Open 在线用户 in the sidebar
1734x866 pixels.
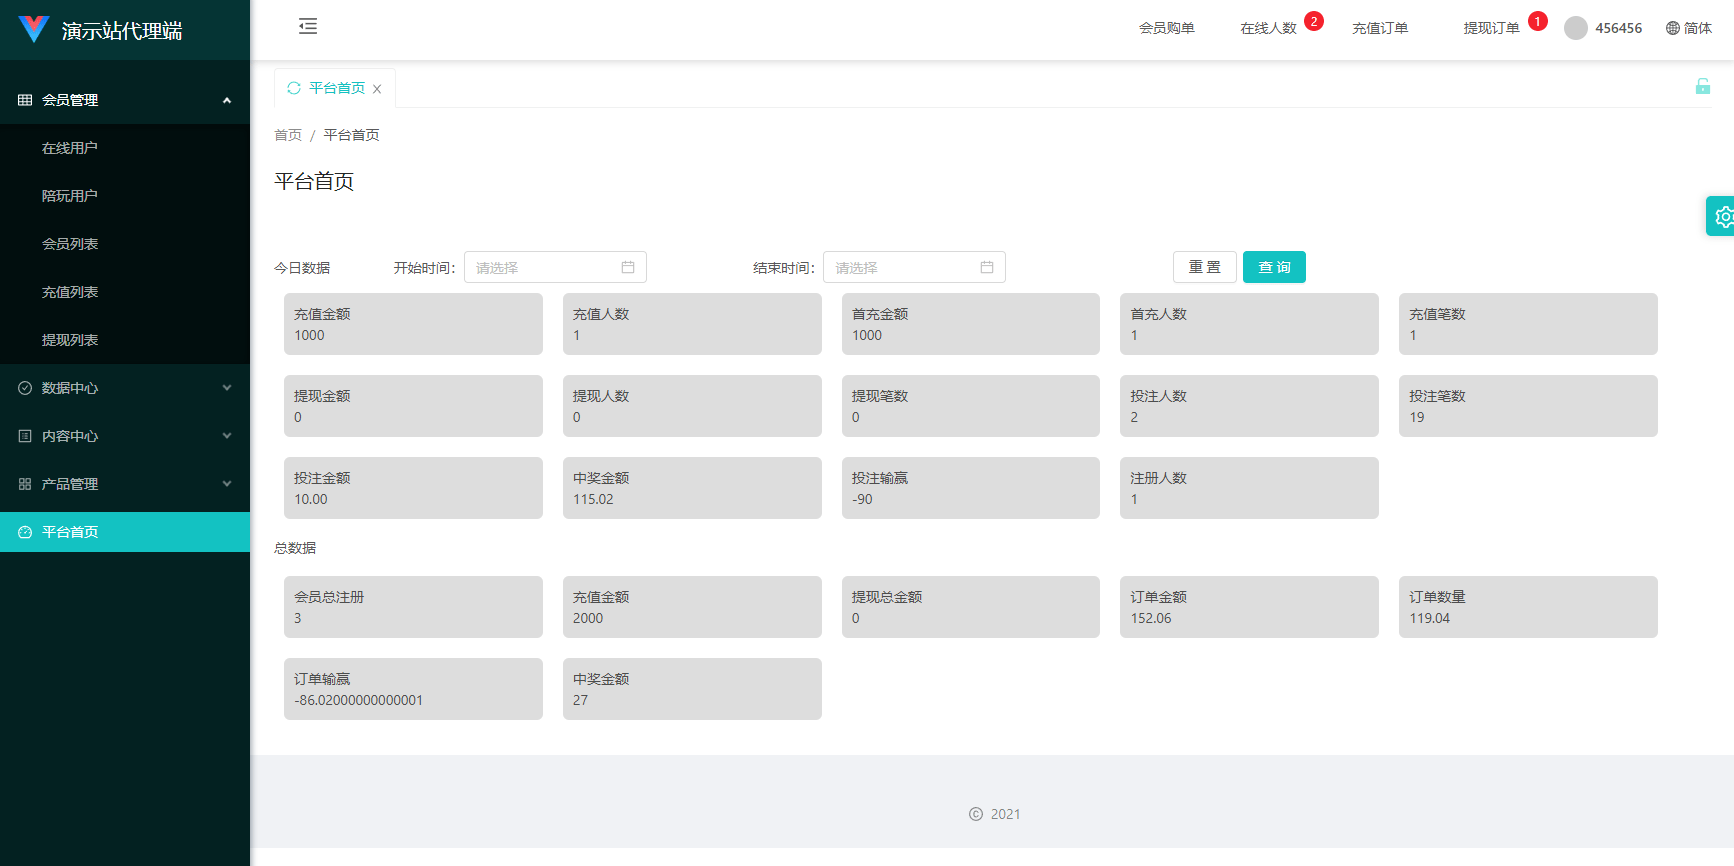pos(70,148)
